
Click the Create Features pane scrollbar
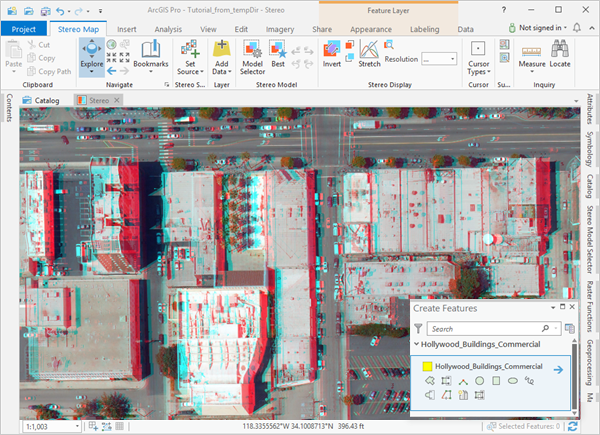point(574,377)
